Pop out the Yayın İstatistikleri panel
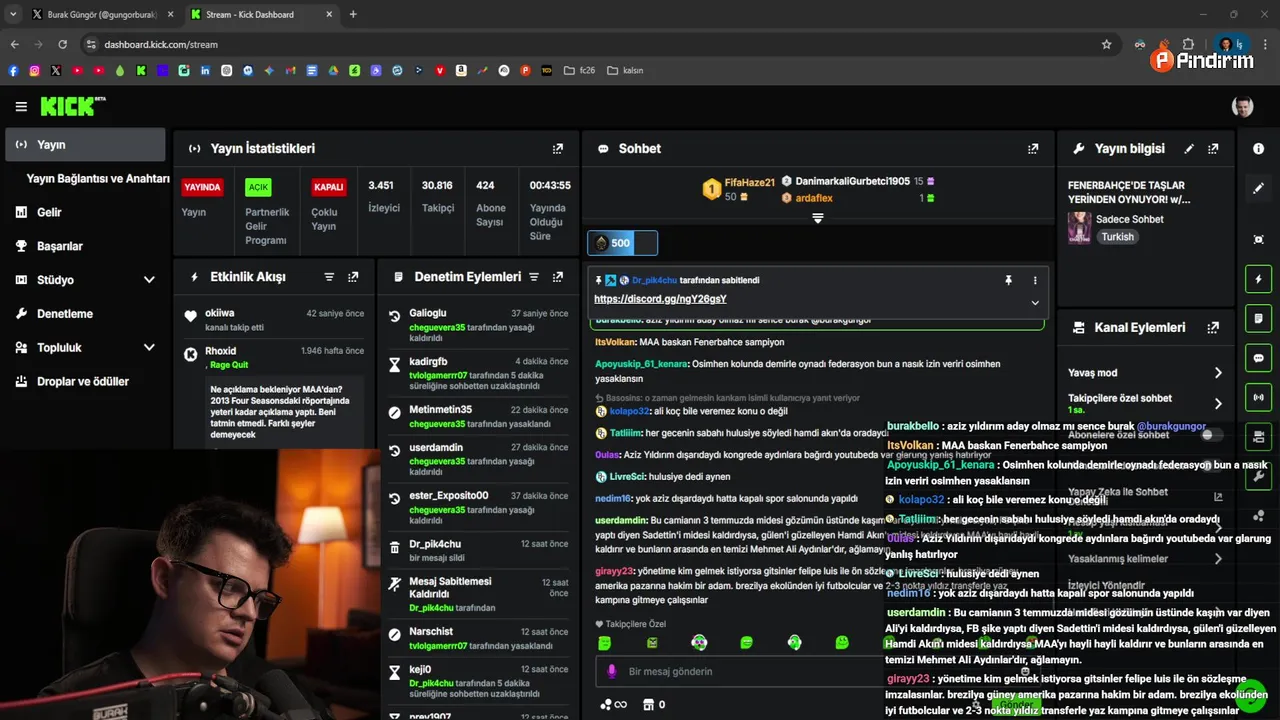The width and height of the screenshot is (1280, 720). click(557, 148)
